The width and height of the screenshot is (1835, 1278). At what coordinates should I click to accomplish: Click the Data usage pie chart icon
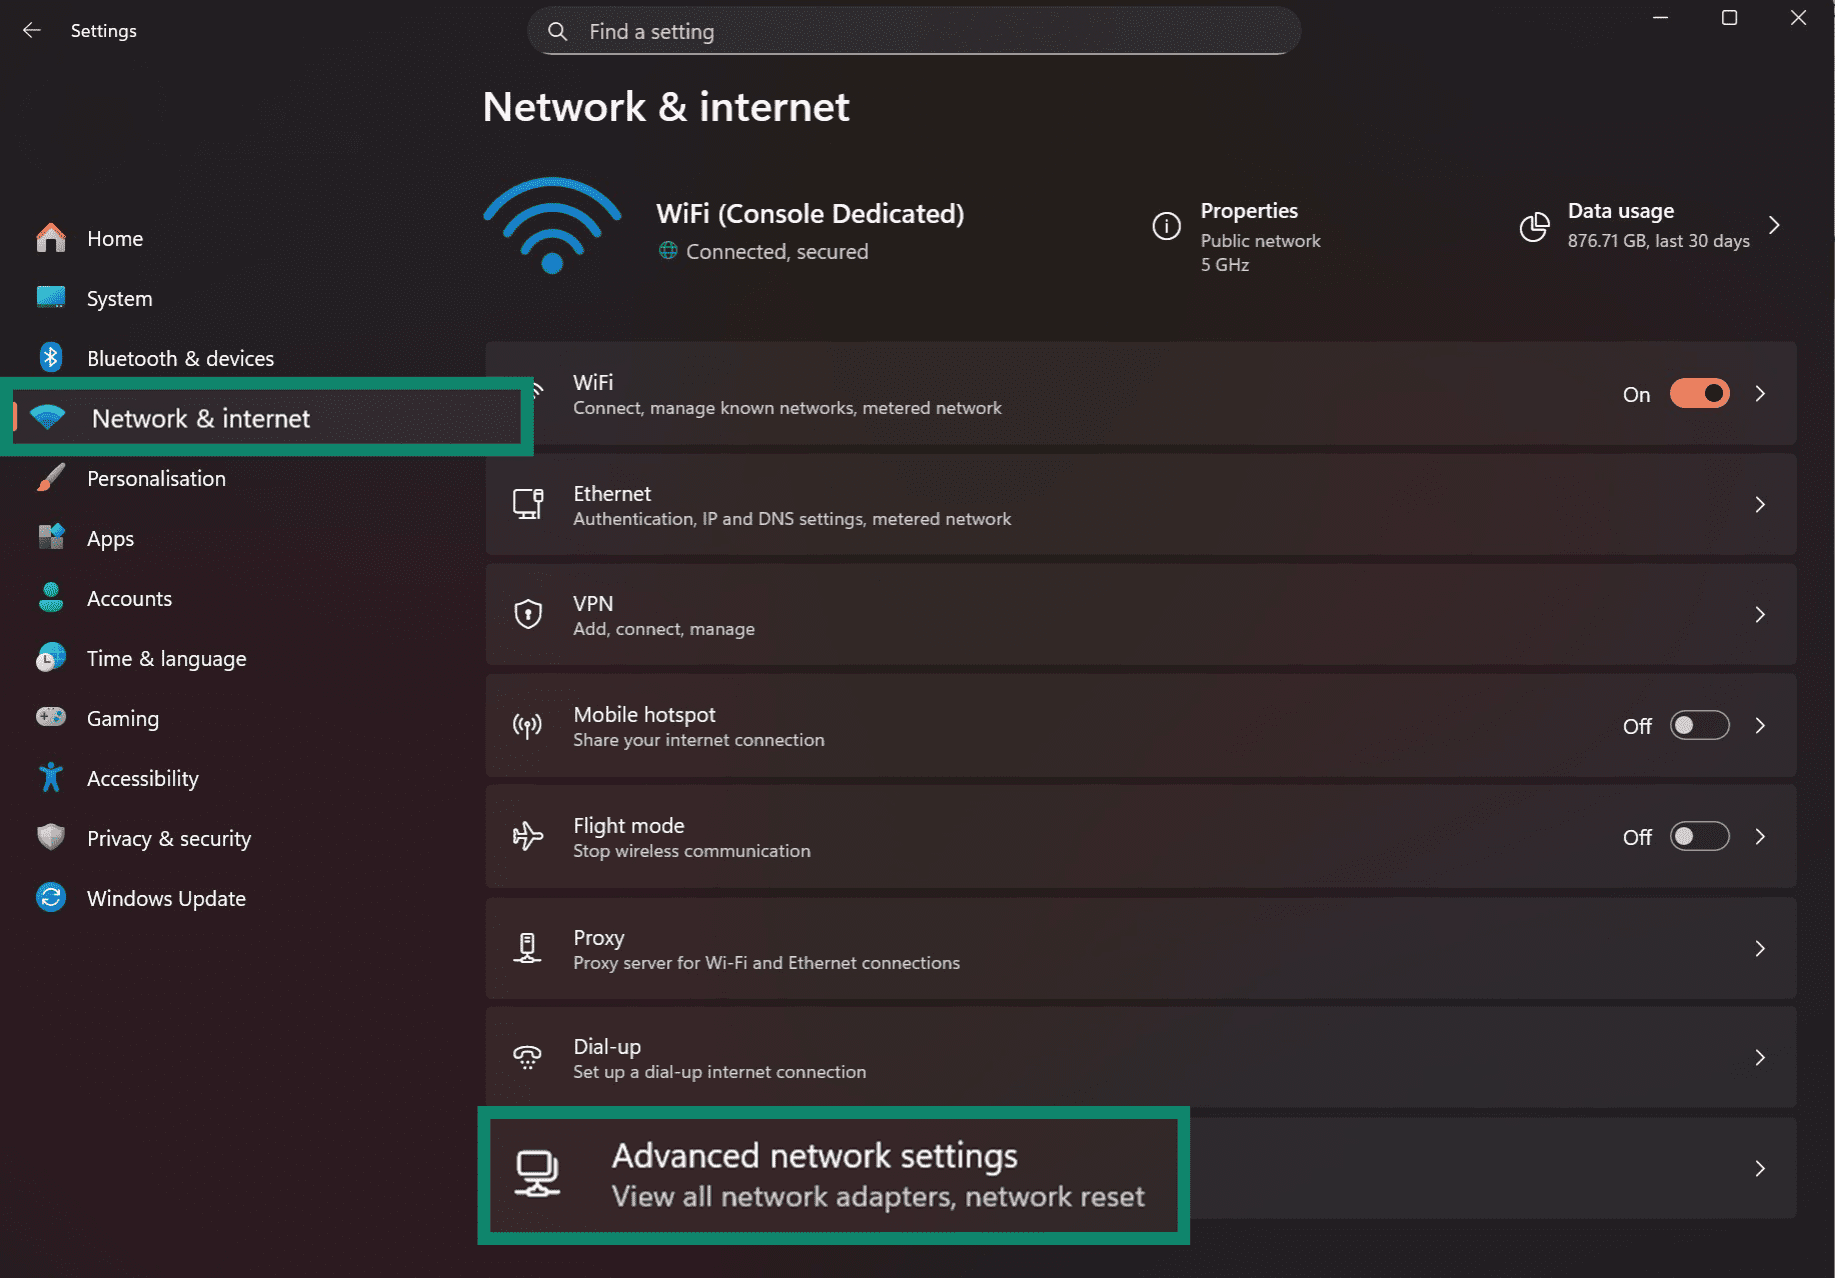pyautogui.click(x=1533, y=227)
